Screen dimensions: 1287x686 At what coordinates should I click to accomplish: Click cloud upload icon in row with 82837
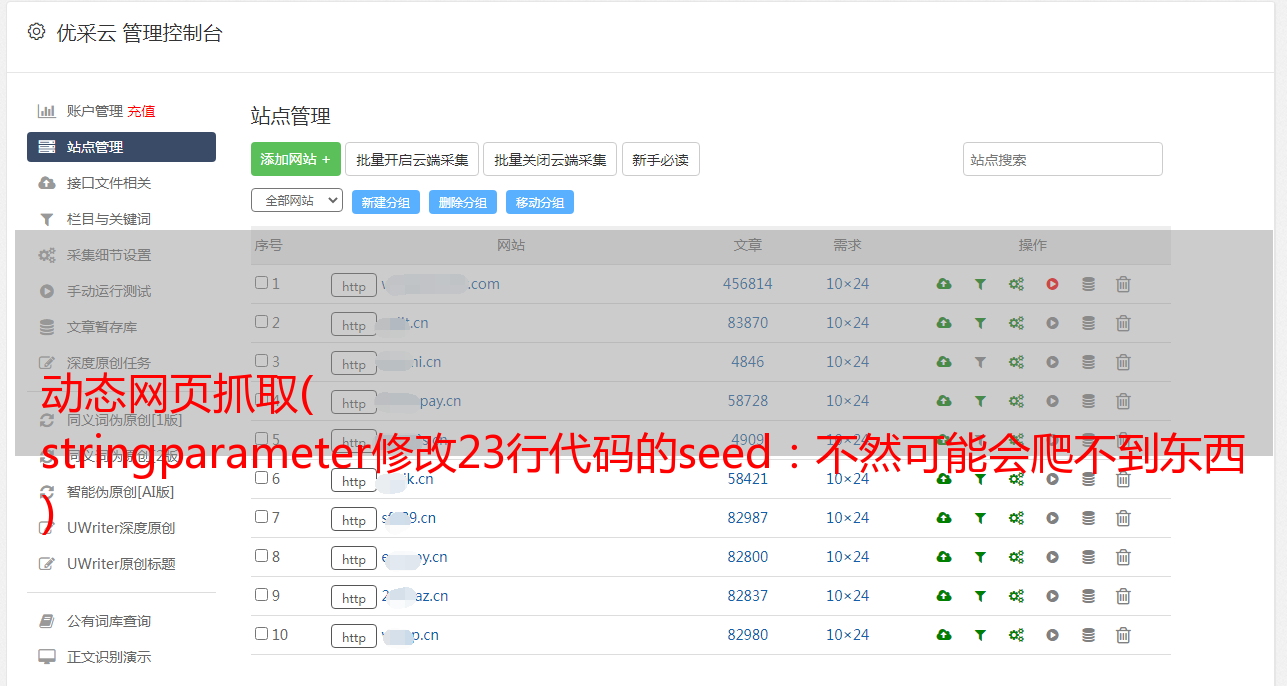[x=944, y=596]
